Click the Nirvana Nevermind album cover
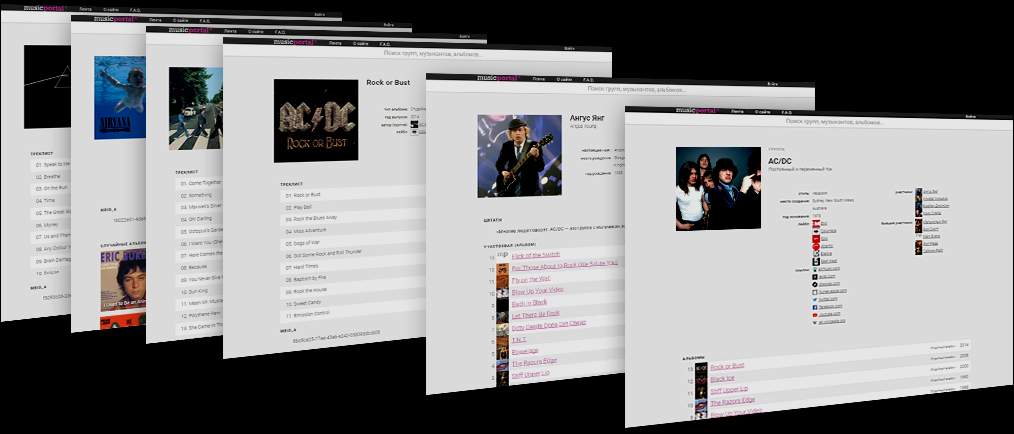 pyautogui.click(x=120, y=97)
